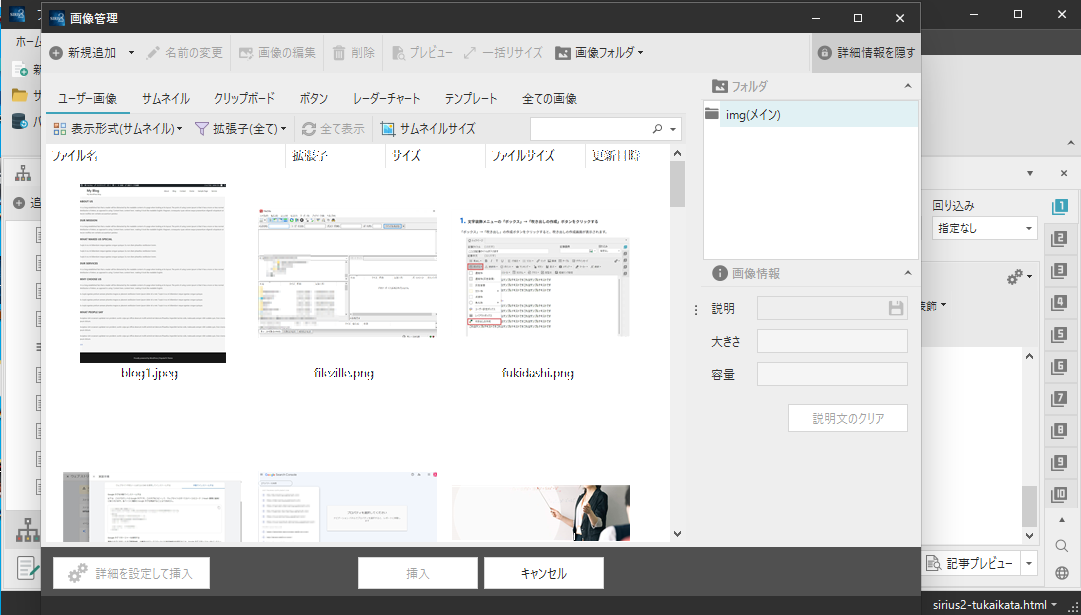Collapse the フォルダ panel with its arrow
1081x615 pixels.
coord(907,86)
